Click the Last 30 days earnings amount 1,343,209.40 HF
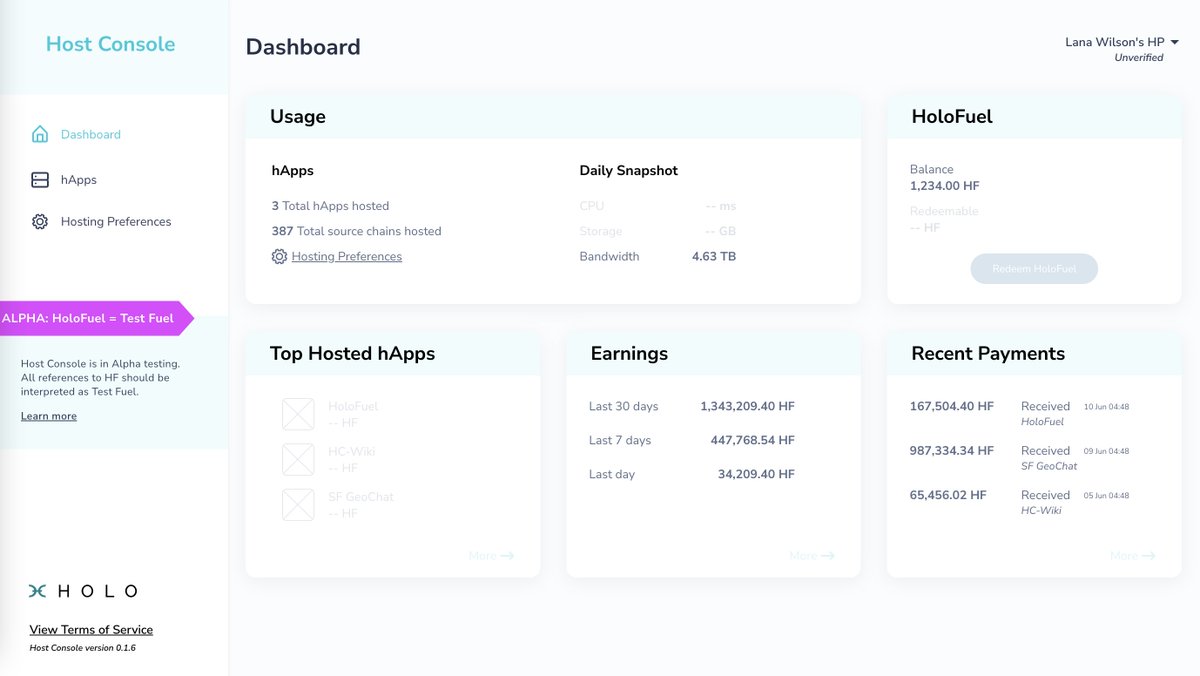 tap(747, 407)
